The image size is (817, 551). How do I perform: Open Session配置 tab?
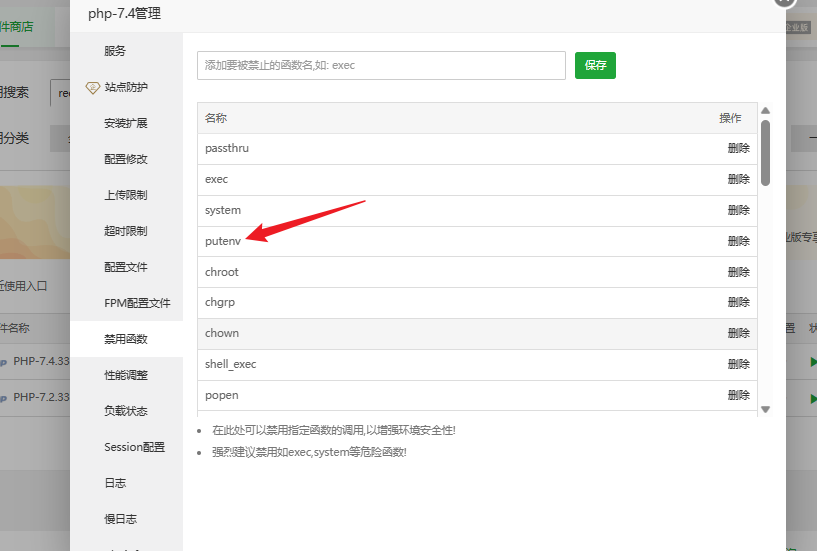134,447
